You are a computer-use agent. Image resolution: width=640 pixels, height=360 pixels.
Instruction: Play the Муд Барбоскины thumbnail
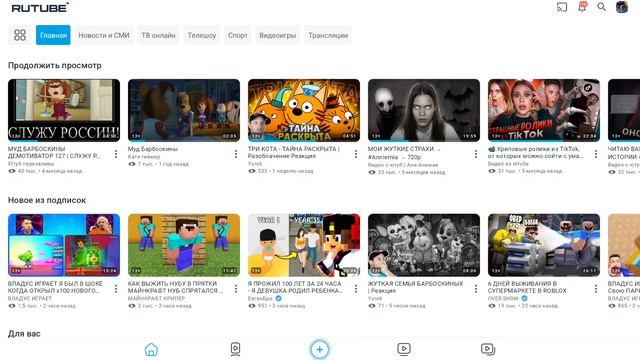[x=184, y=110]
